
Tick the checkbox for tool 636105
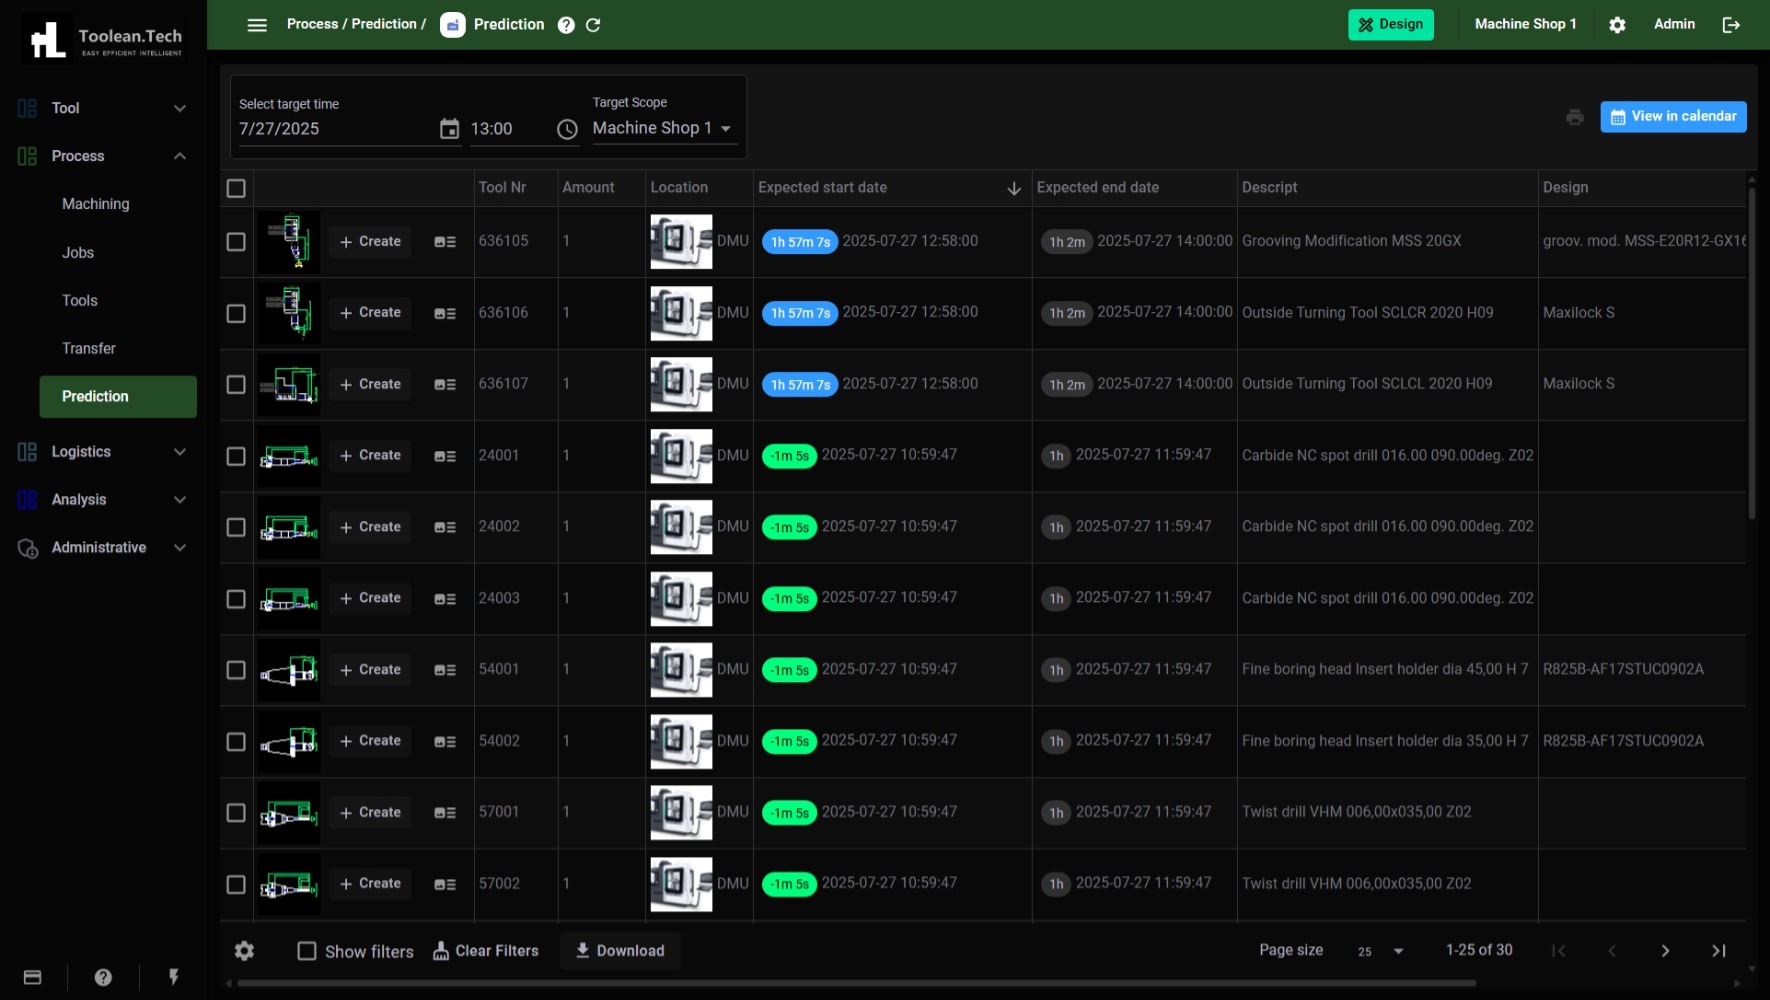point(236,242)
